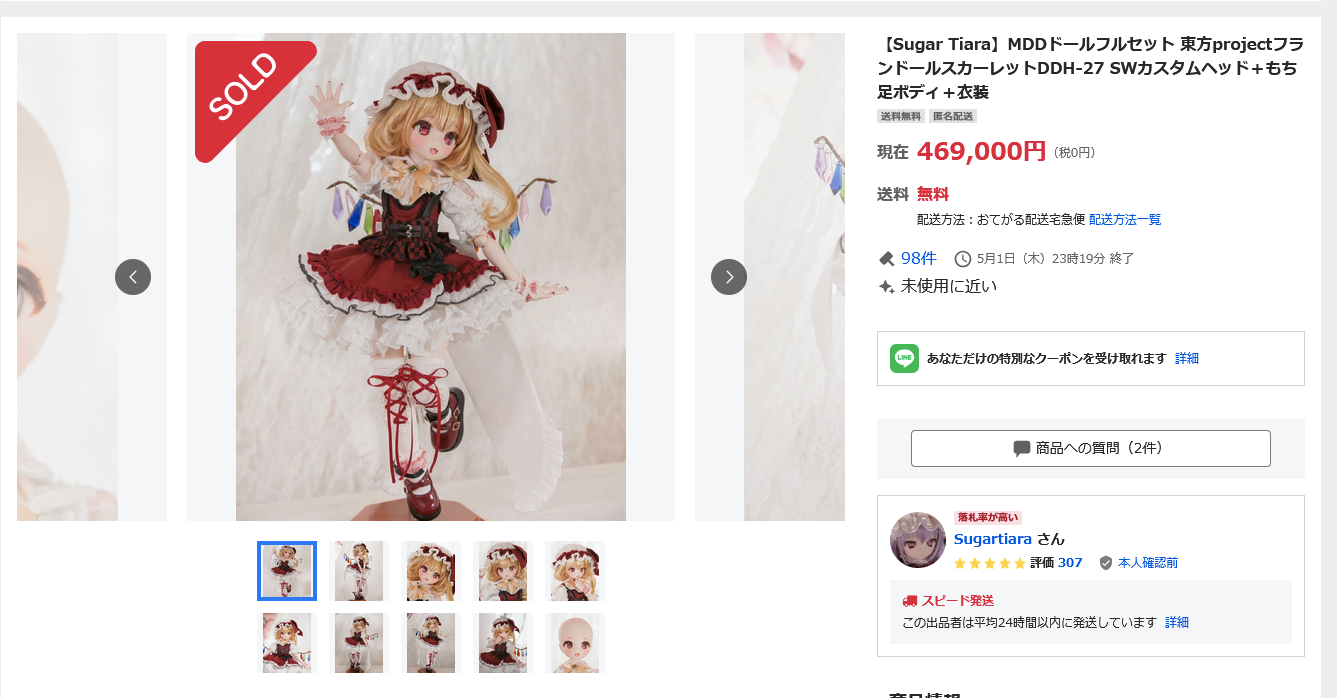Open the 配送方法一覧 link

tap(1125, 220)
